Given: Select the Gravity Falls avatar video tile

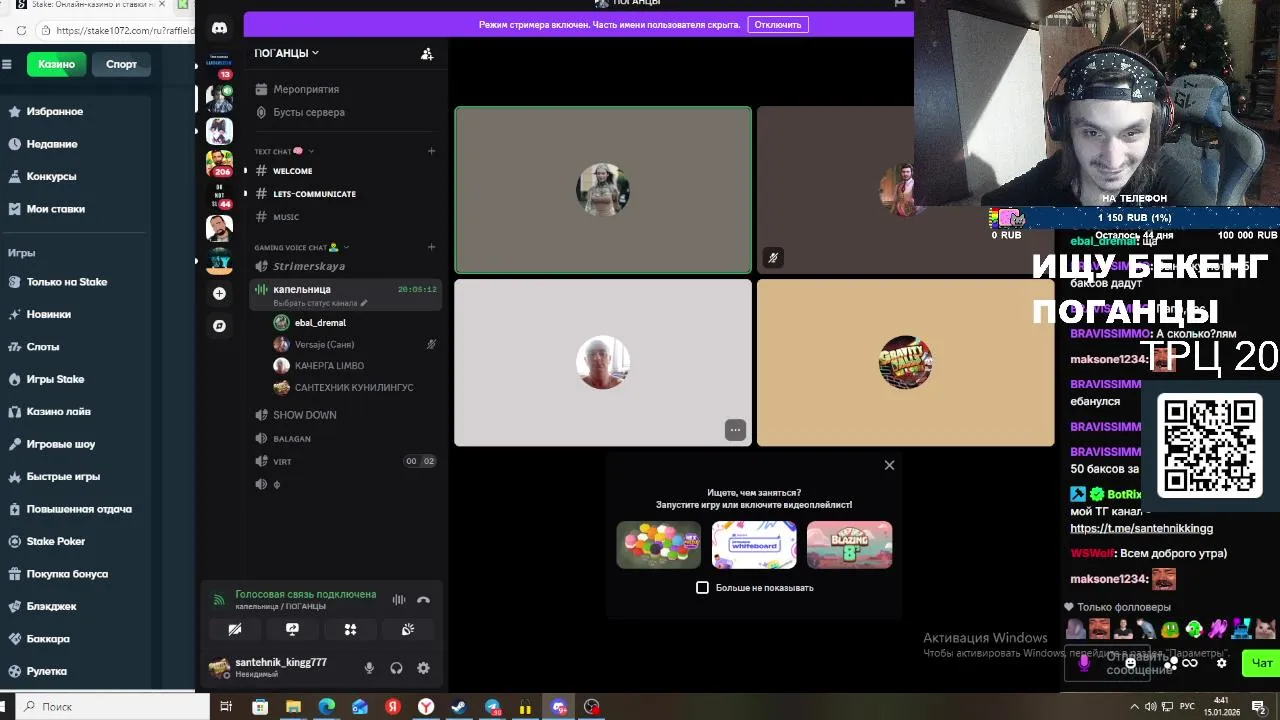Looking at the screenshot, I should 905,362.
